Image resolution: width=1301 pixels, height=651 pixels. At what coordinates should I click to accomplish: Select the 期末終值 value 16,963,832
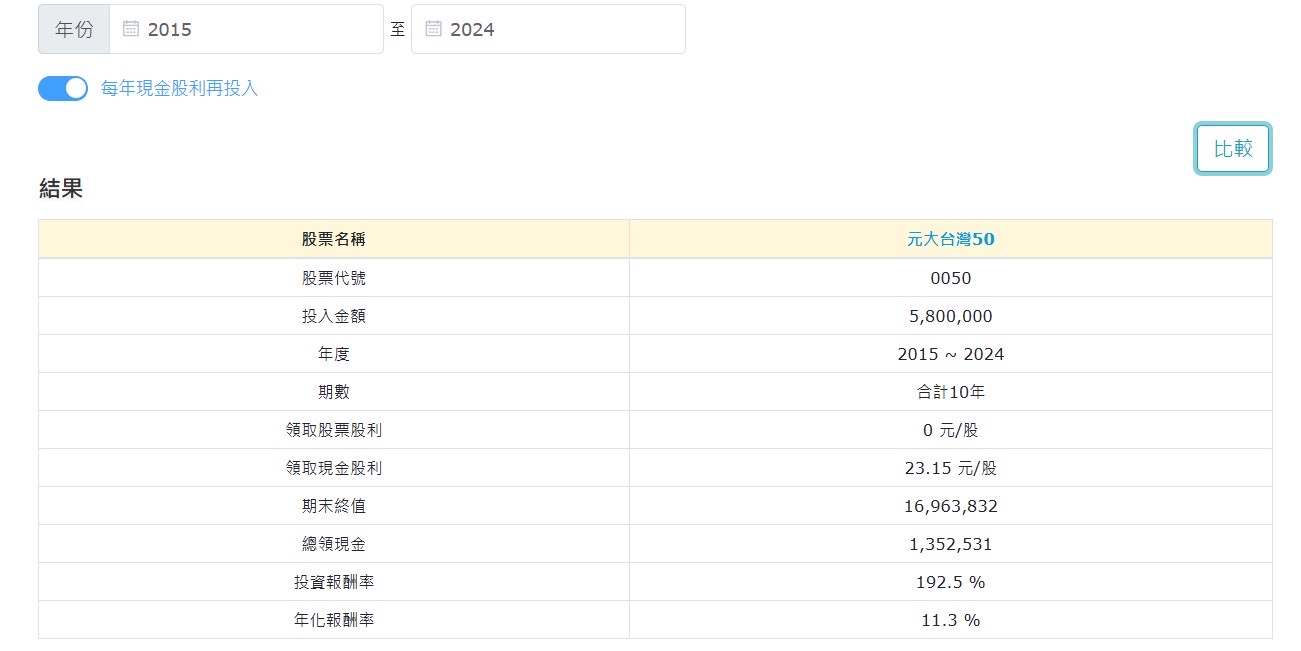coord(951,506)
